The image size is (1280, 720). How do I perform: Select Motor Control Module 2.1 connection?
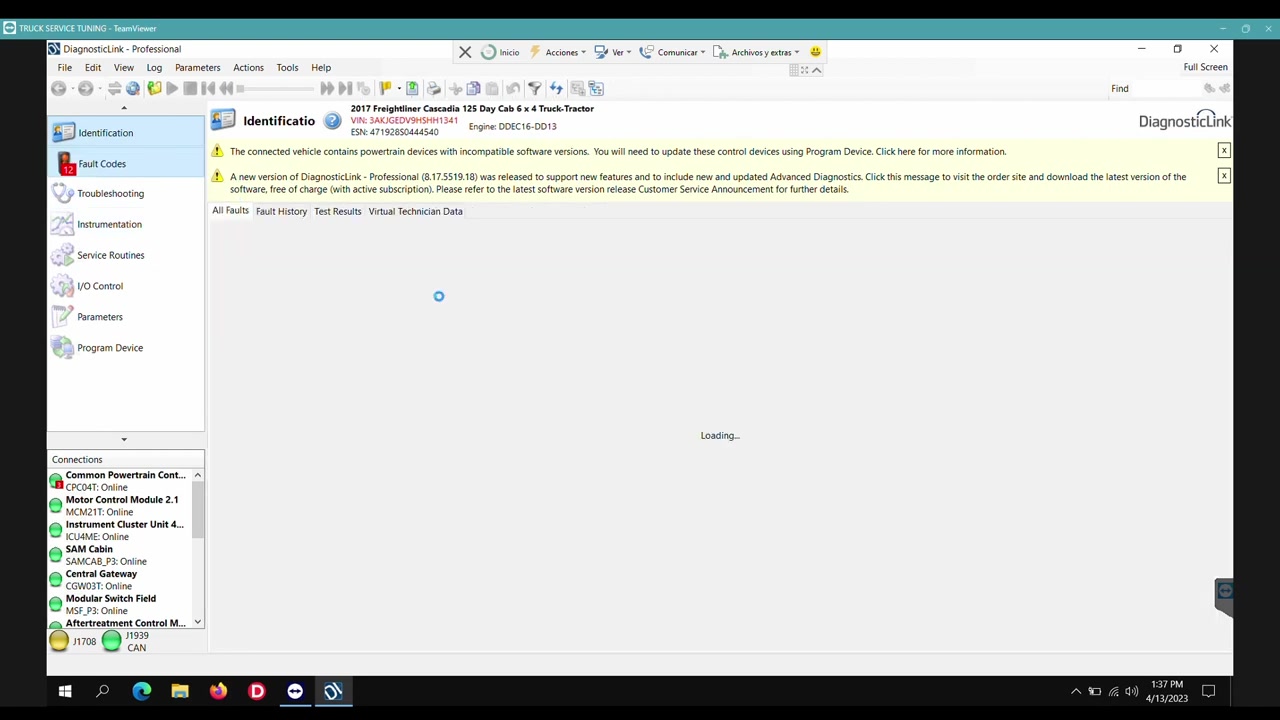pos(120,506)
